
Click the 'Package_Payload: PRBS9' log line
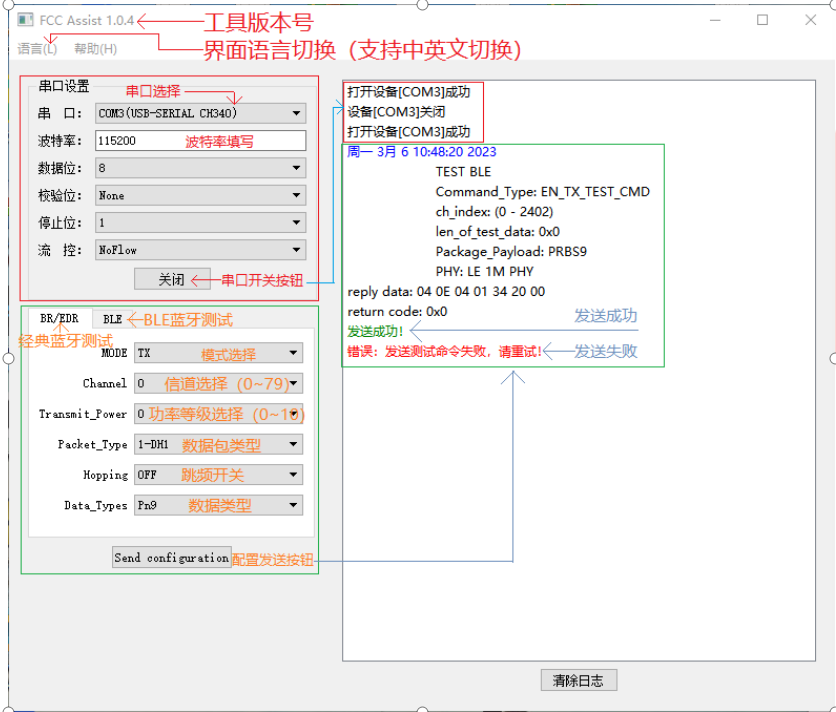tap(511, 252)
